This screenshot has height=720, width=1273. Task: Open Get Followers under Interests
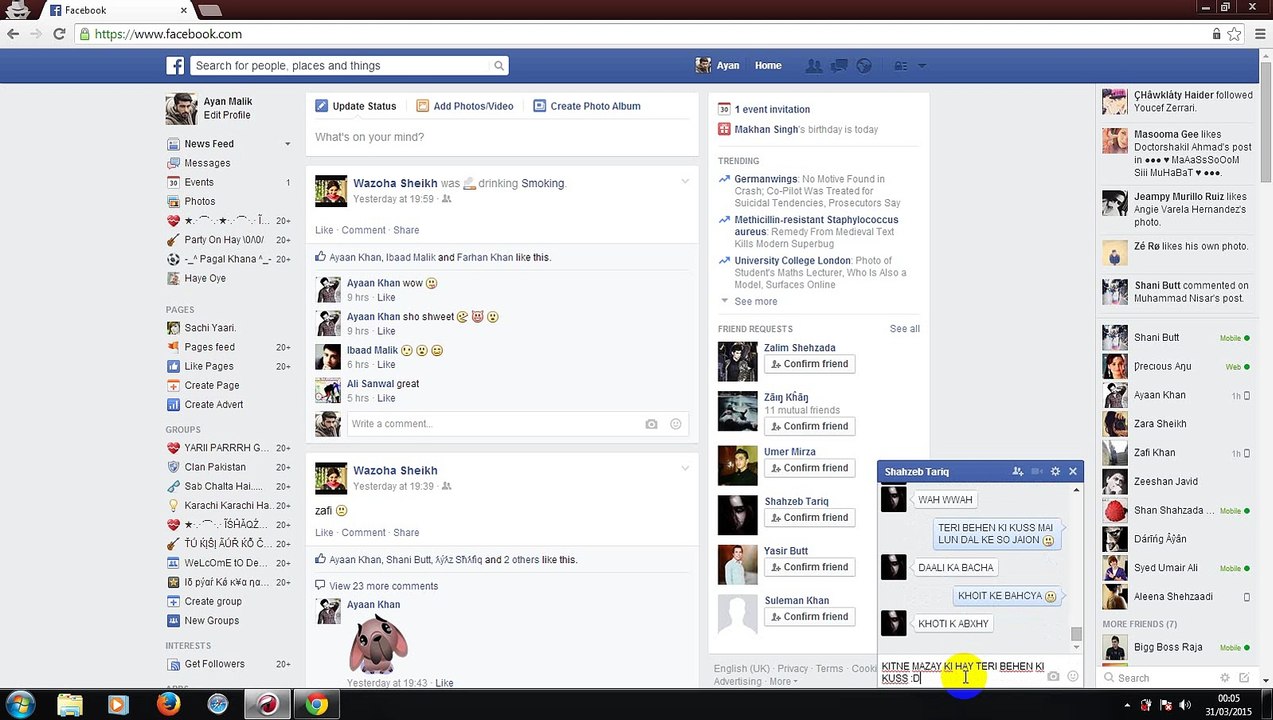(214, 664)
